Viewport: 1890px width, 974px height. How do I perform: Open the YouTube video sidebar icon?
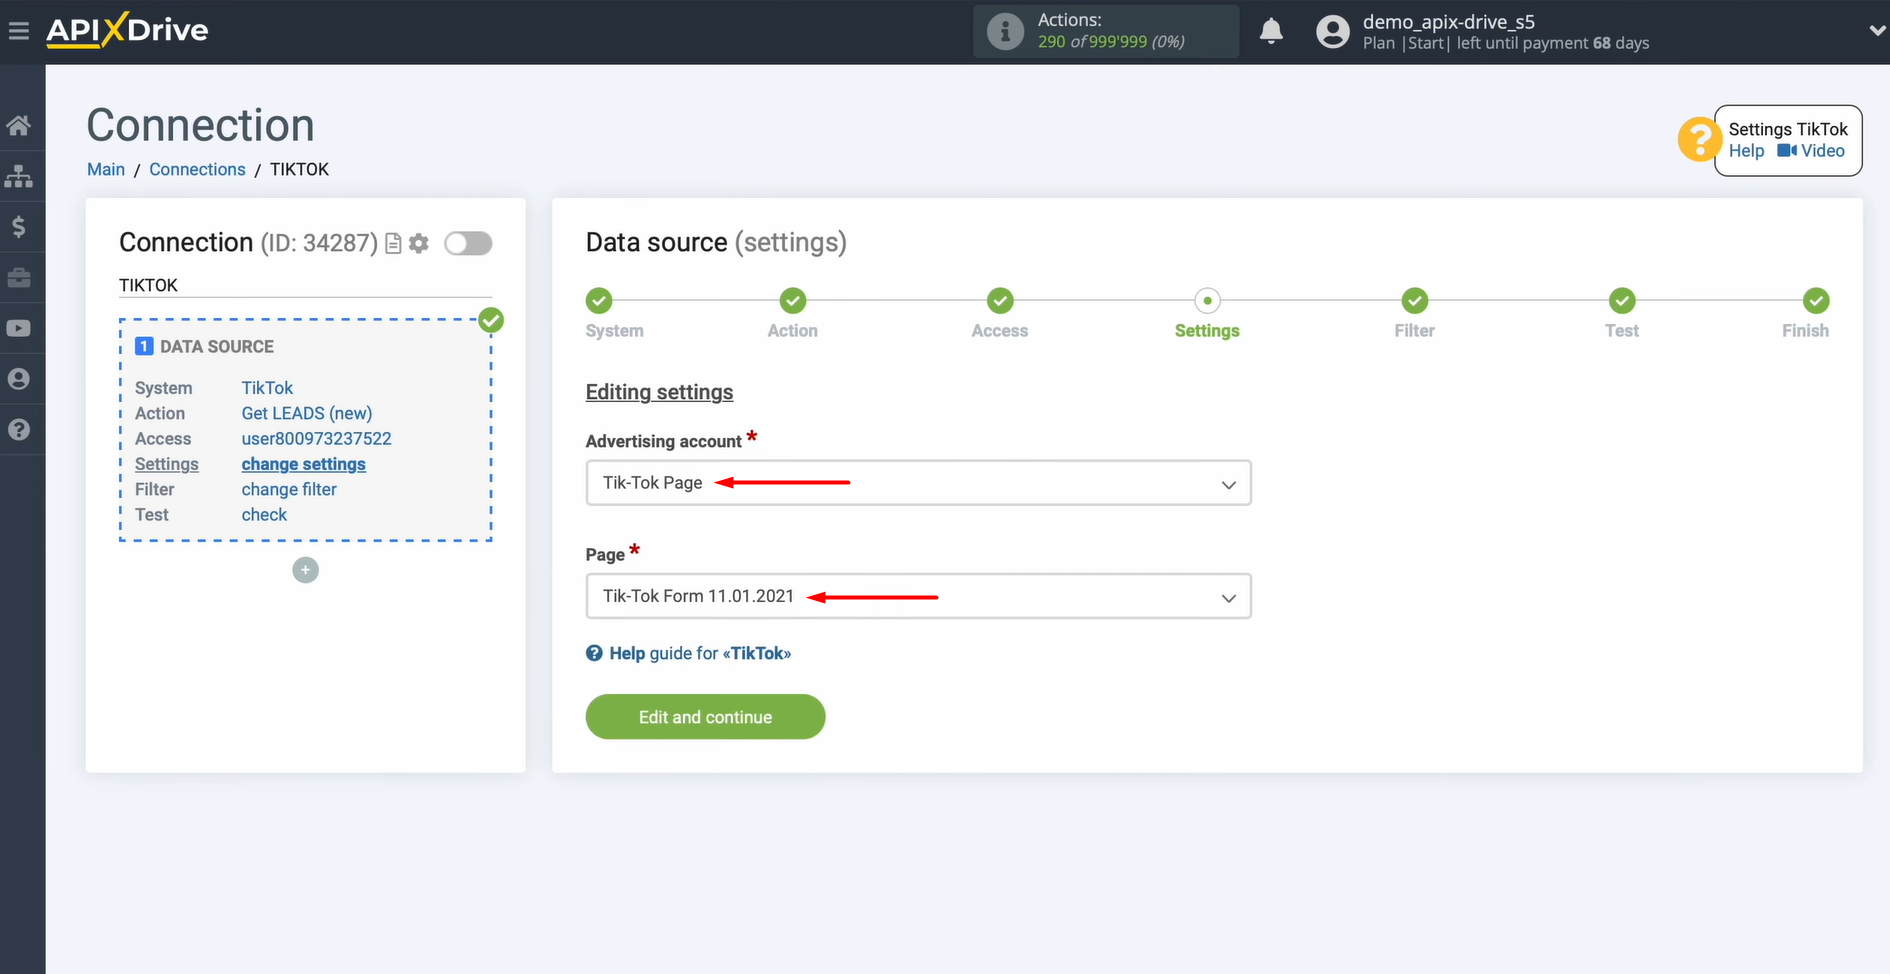(19, 328)
